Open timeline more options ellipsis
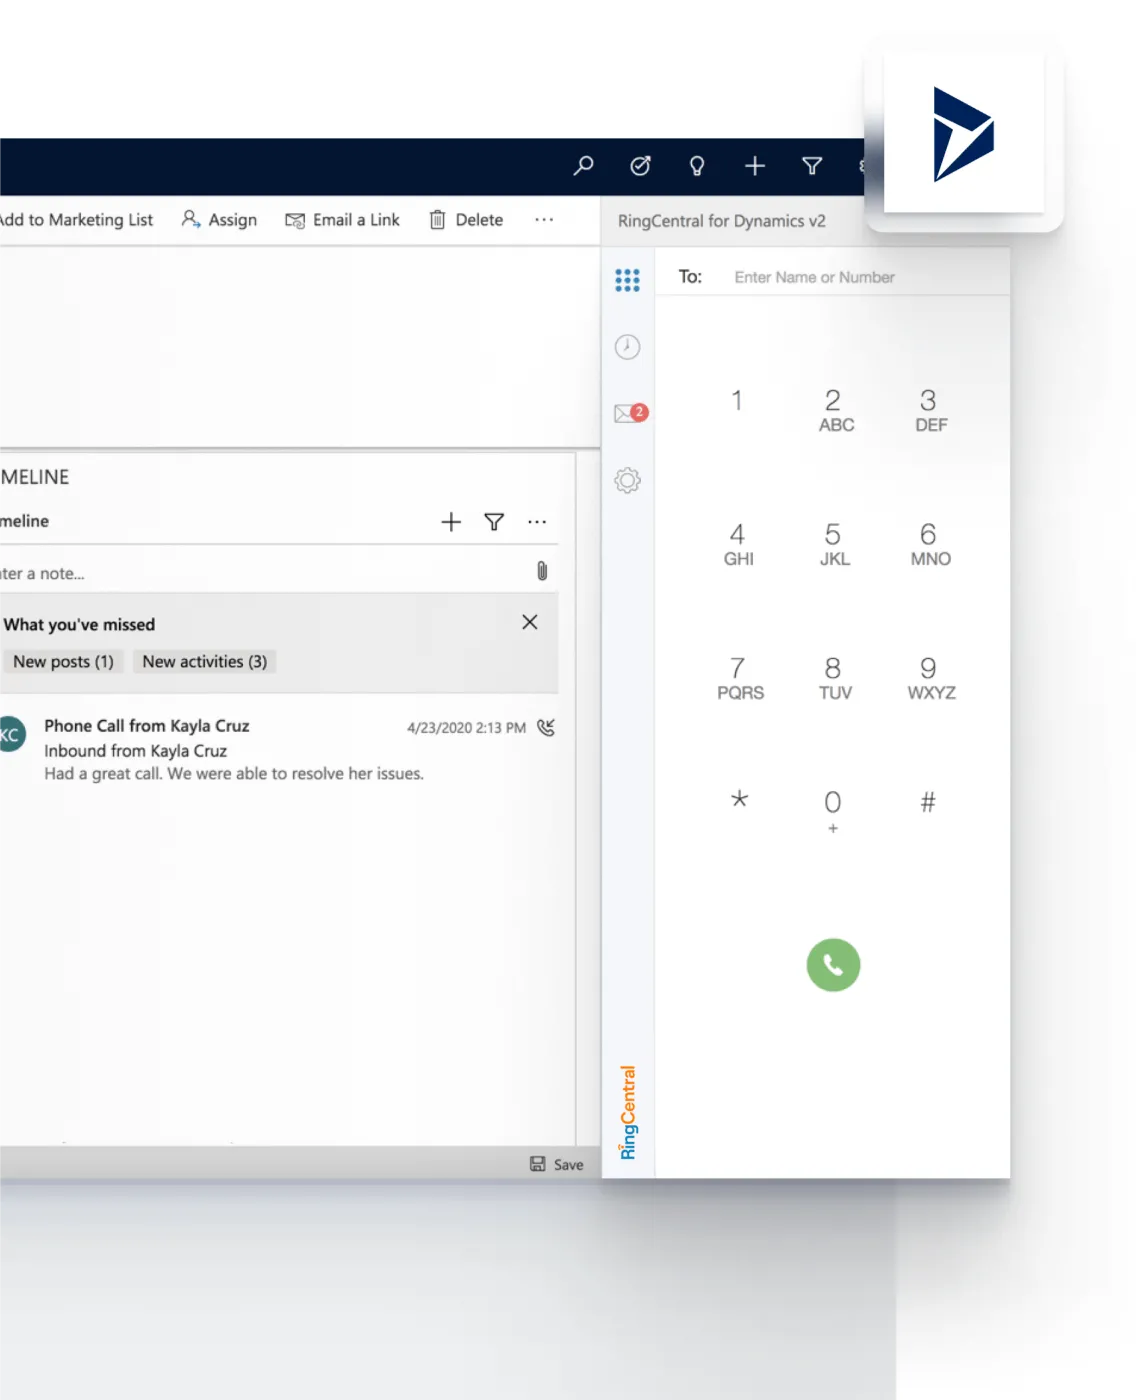The width and height of the screenshot is (1136, 1400). coord(537,522)
